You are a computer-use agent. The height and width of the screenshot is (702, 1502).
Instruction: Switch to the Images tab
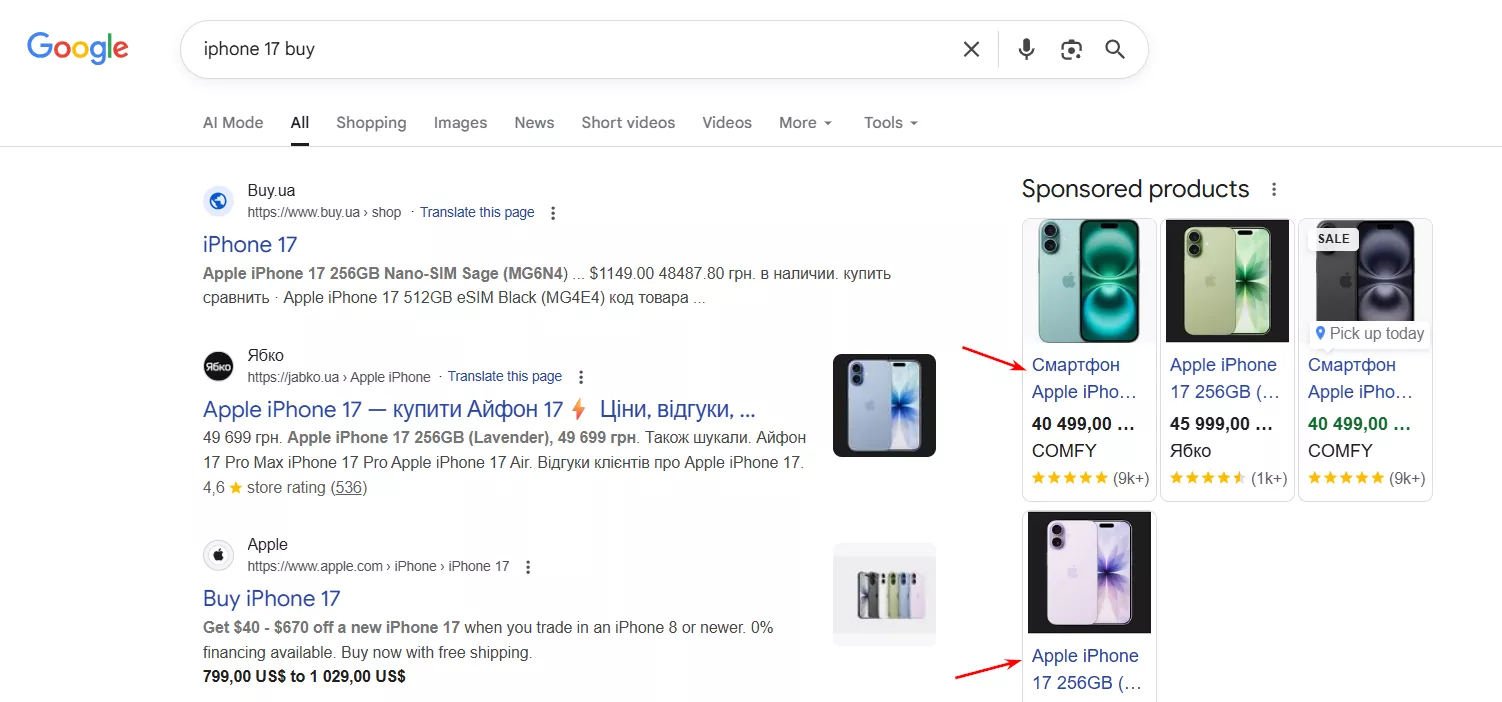[460, 123]
